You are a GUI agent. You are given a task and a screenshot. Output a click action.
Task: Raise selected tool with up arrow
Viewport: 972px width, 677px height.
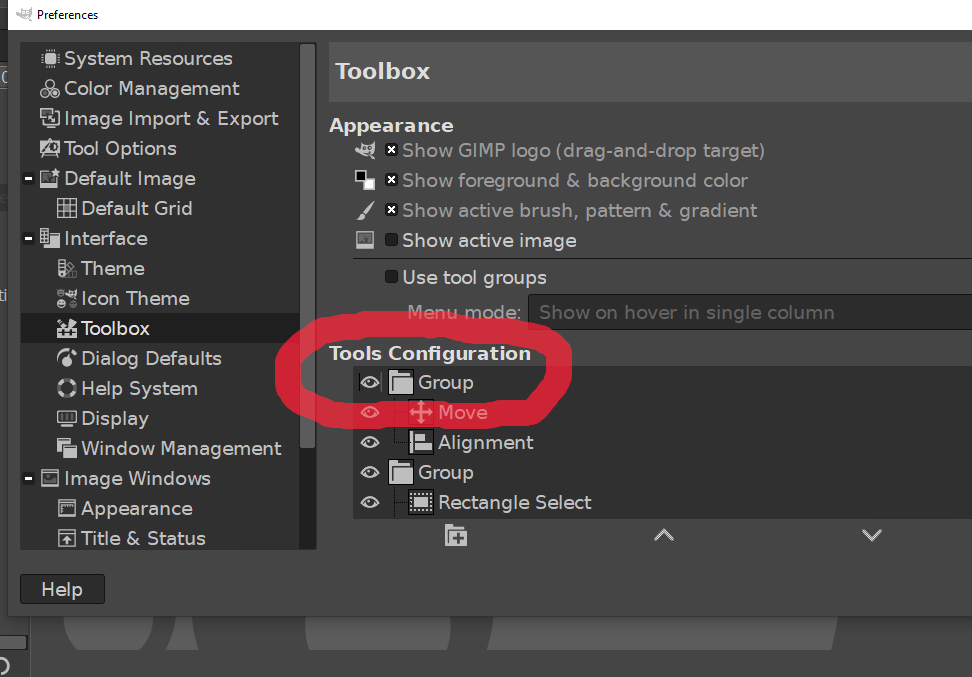click(664, 535)
